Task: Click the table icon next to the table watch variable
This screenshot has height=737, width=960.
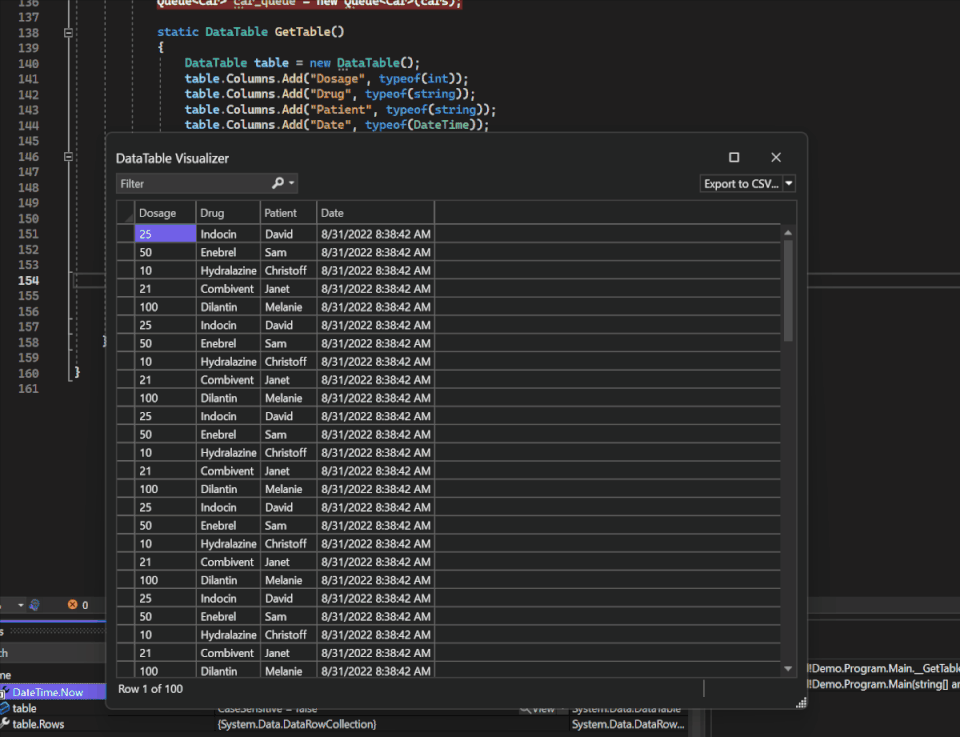Action: pos(6,708)
